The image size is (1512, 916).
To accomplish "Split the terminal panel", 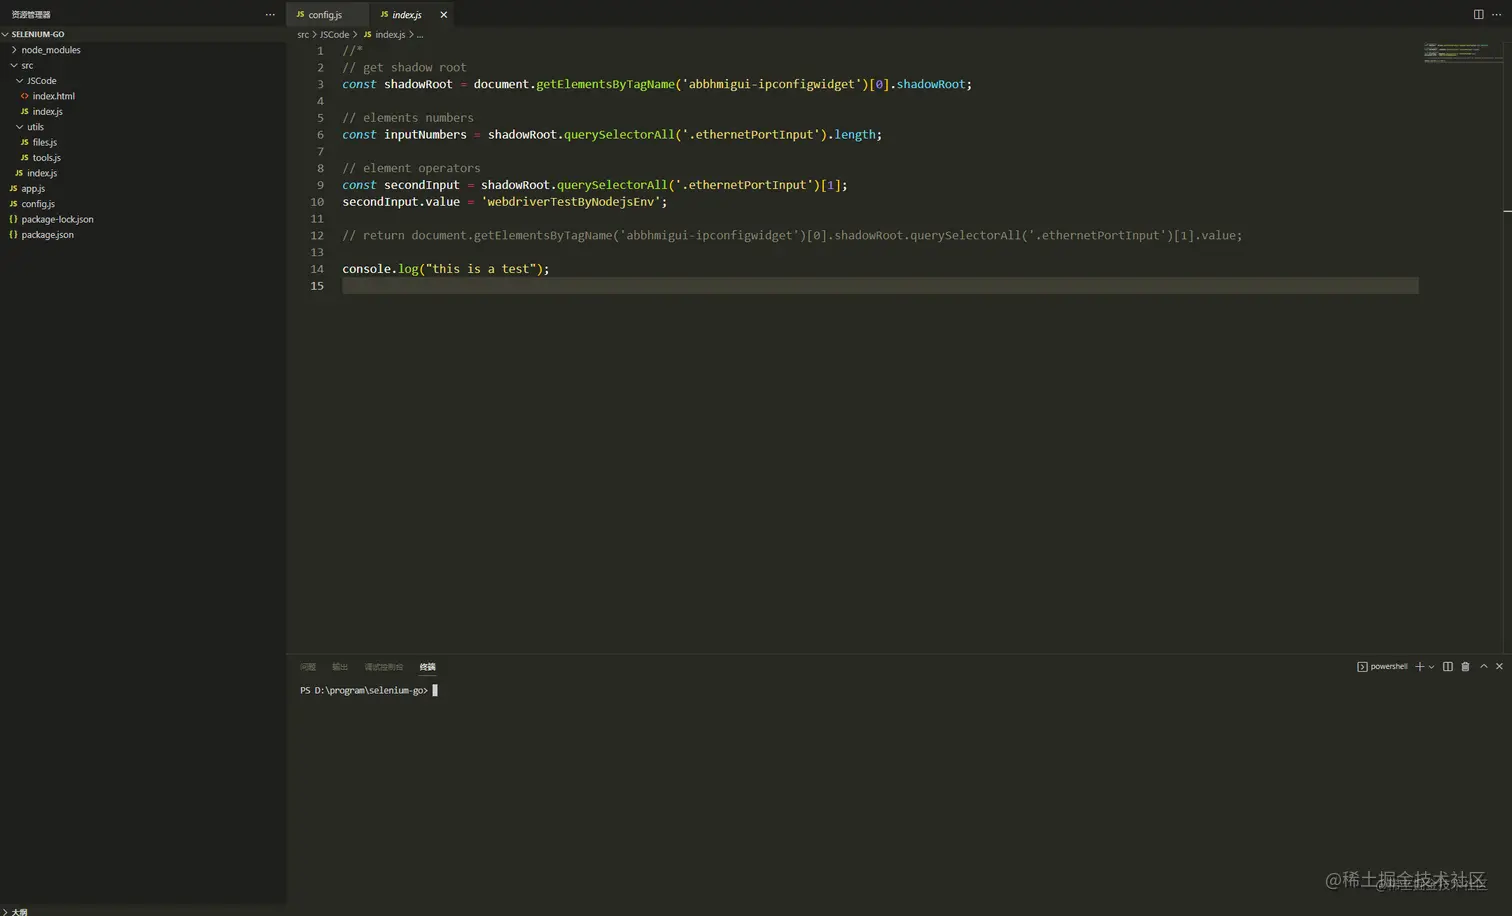I will pyautogui.click(x=1448, y=667).
